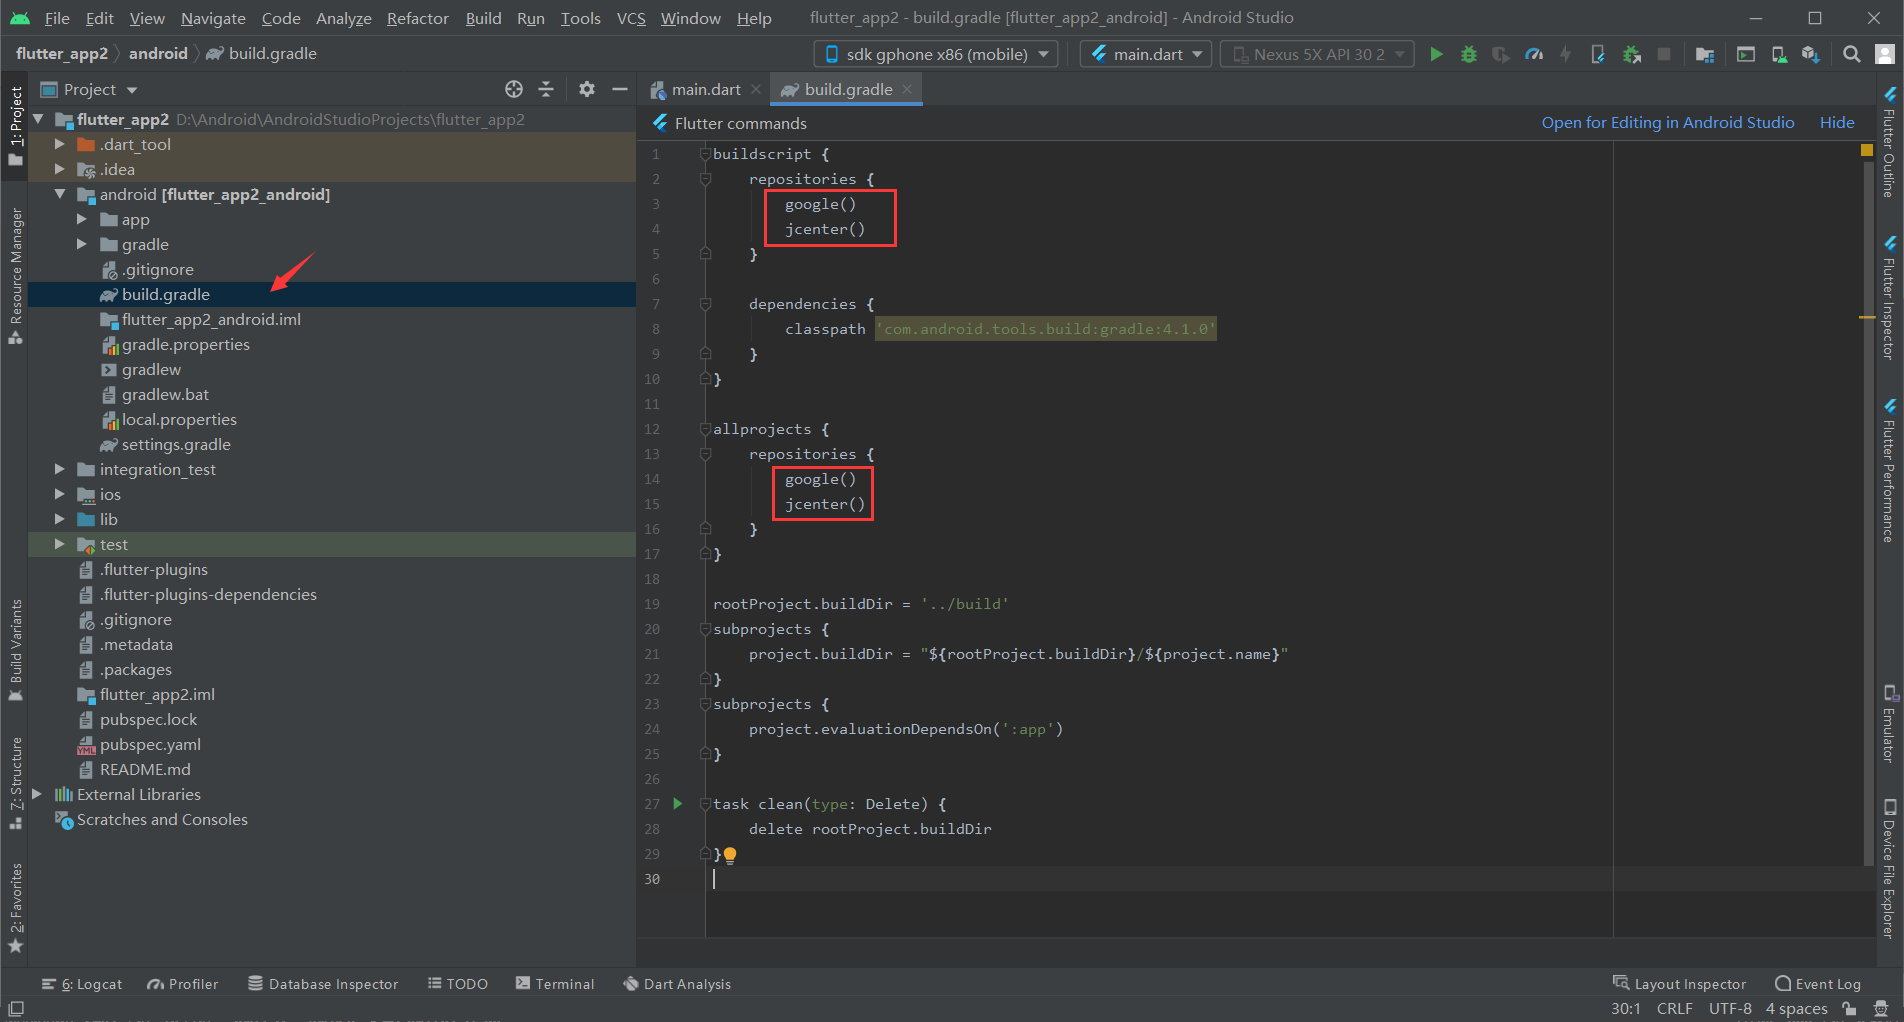Select settings.gradle file in tree

click(x=176, y=444)
